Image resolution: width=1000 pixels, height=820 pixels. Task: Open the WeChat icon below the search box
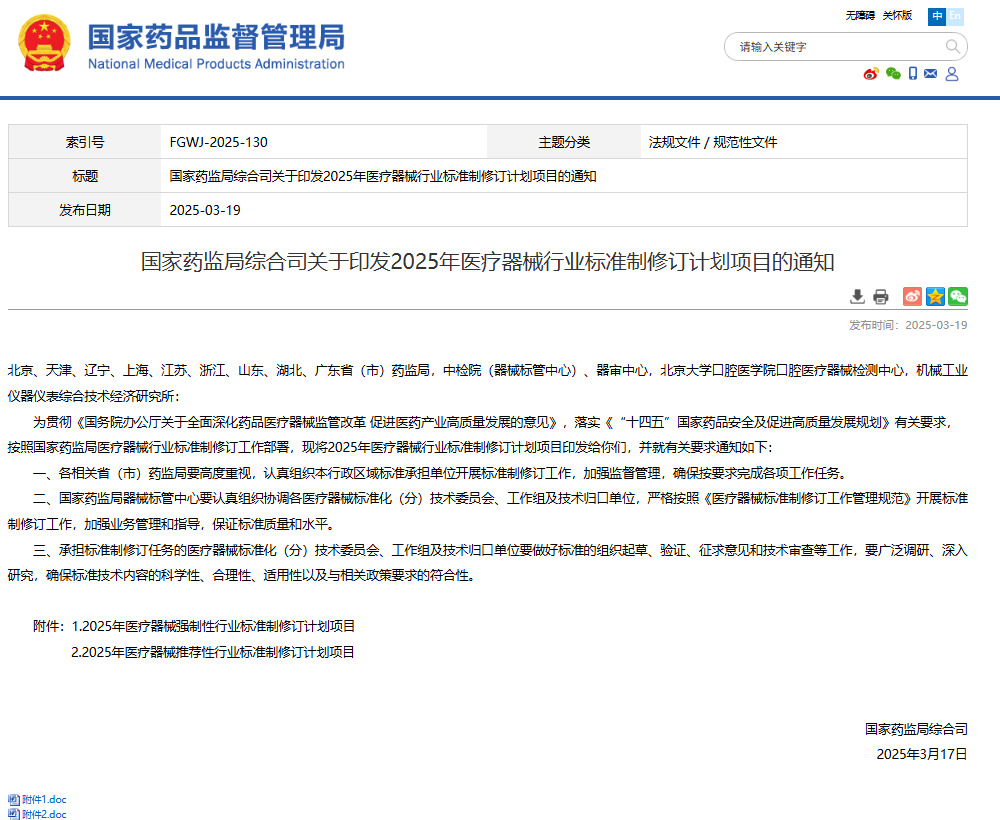[x=893, y=74]
